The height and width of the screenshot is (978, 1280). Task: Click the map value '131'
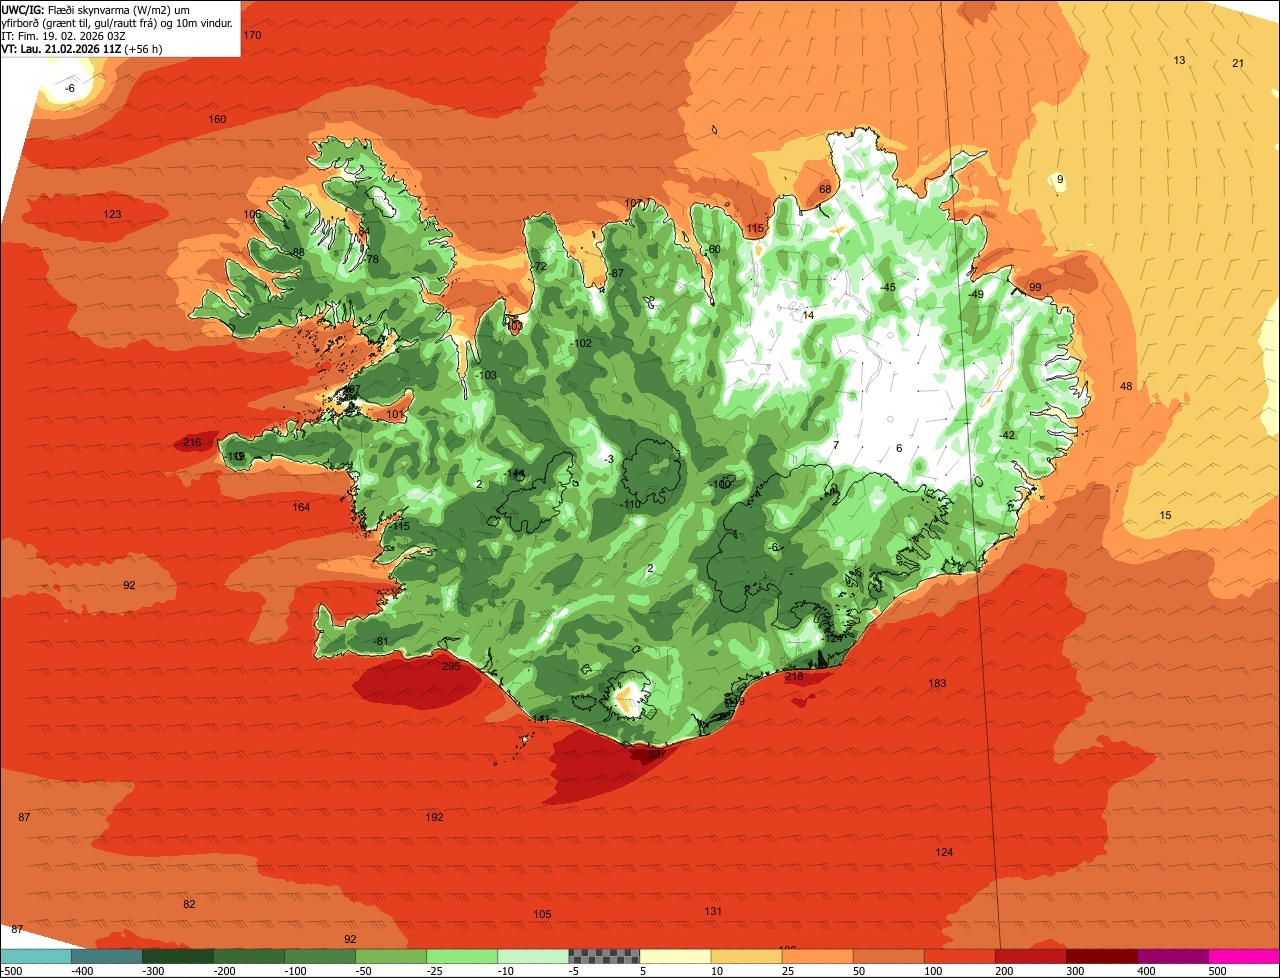(x=713, y=911)
